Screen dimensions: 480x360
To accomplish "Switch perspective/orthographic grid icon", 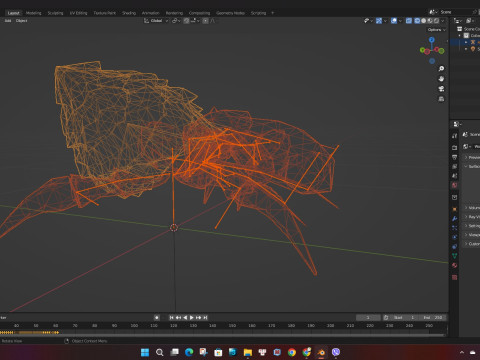I will click(x=441, y=99).
